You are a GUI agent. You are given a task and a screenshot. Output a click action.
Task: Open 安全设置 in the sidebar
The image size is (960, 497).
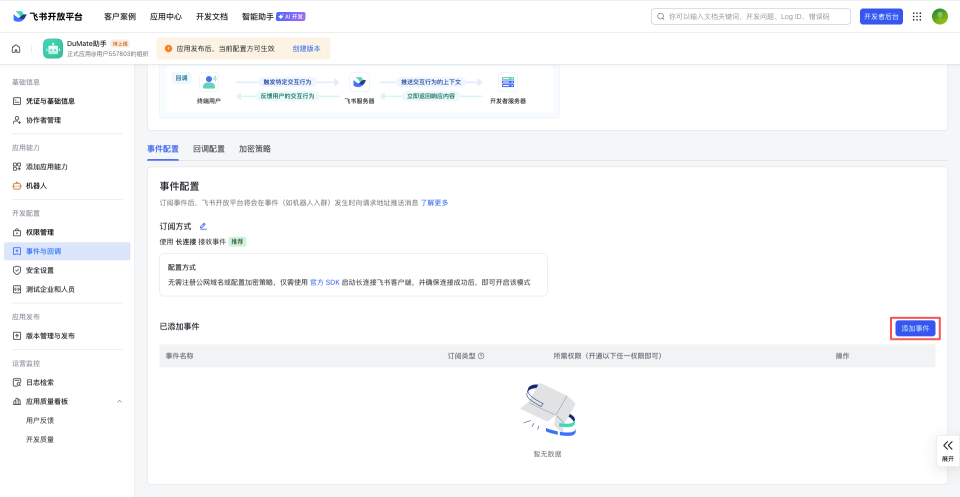40,270
